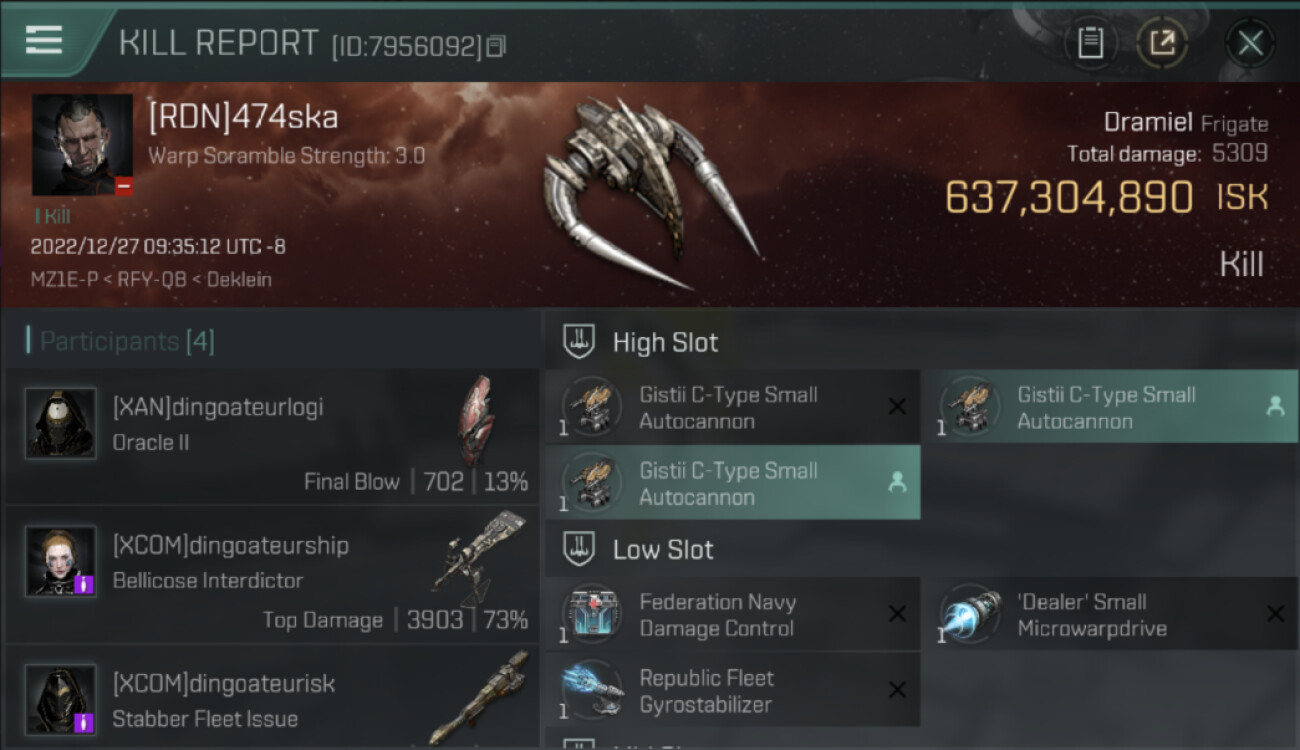Viewport: 1300px width, 750px height.
Task: Select the first Gistii C-Type Autocannon
Action: (732, 407)
